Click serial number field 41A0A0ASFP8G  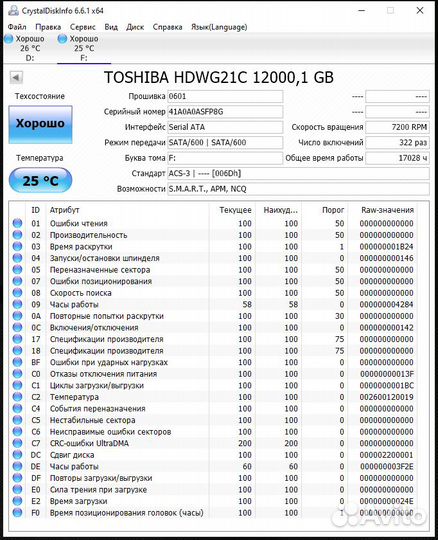(x=225, y=112)
